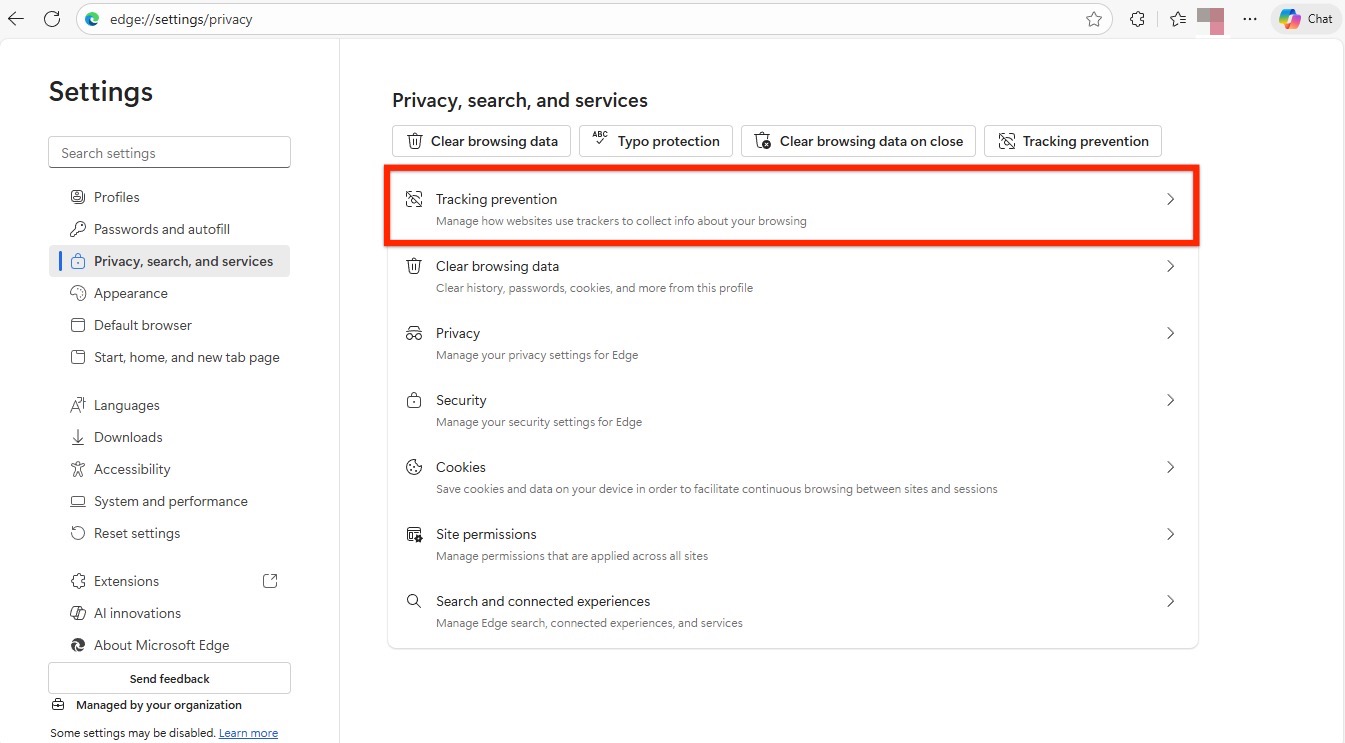Open the browser profile avatar

coord(1211,18)
